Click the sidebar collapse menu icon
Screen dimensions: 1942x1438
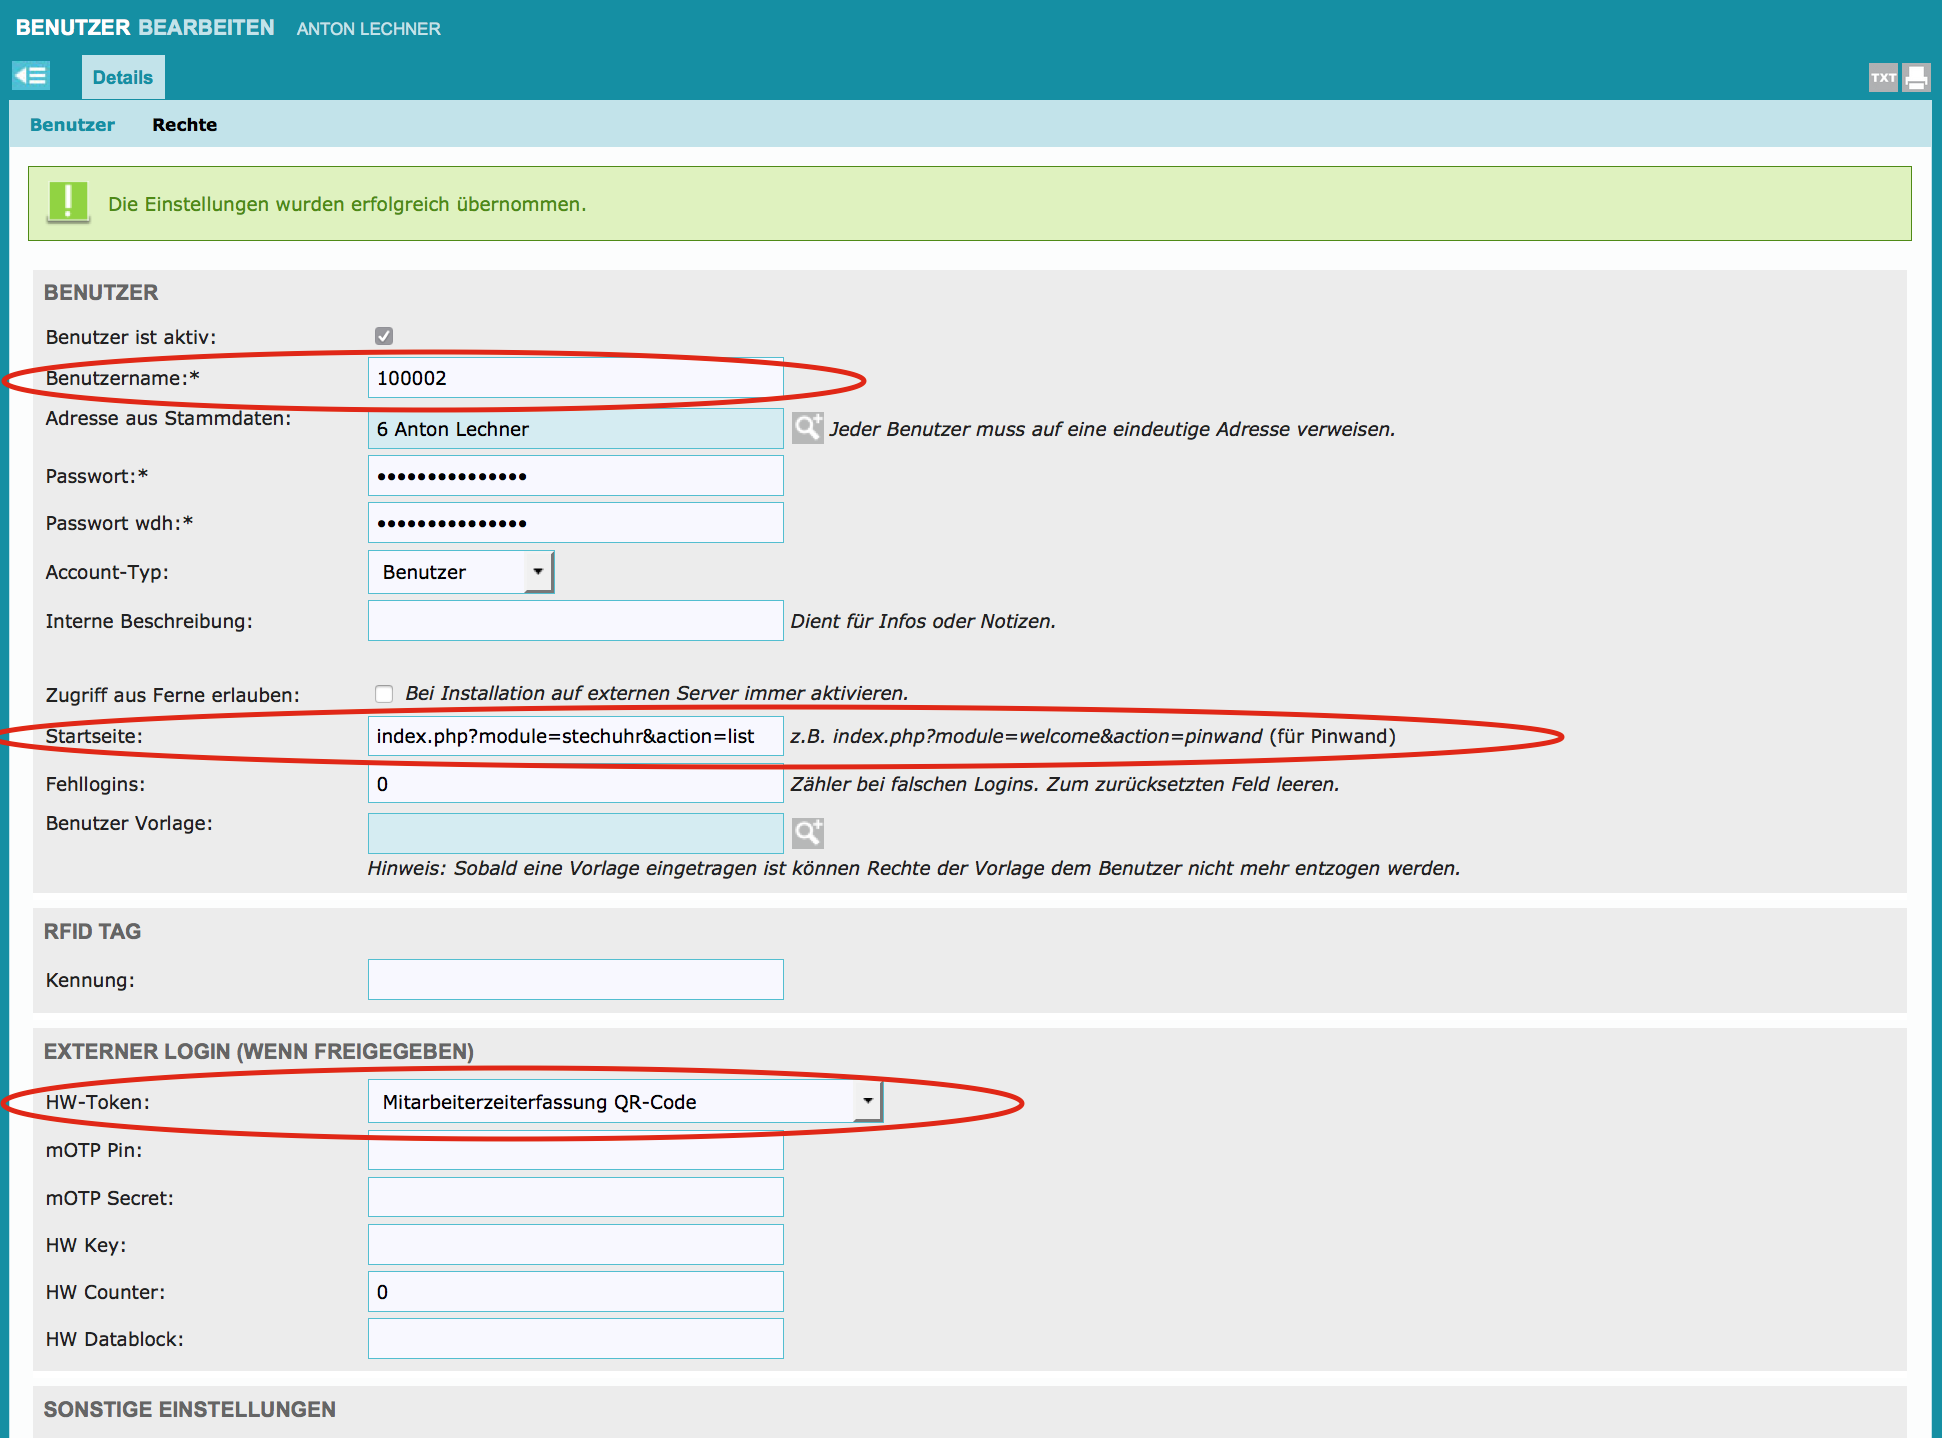(31, 76)
